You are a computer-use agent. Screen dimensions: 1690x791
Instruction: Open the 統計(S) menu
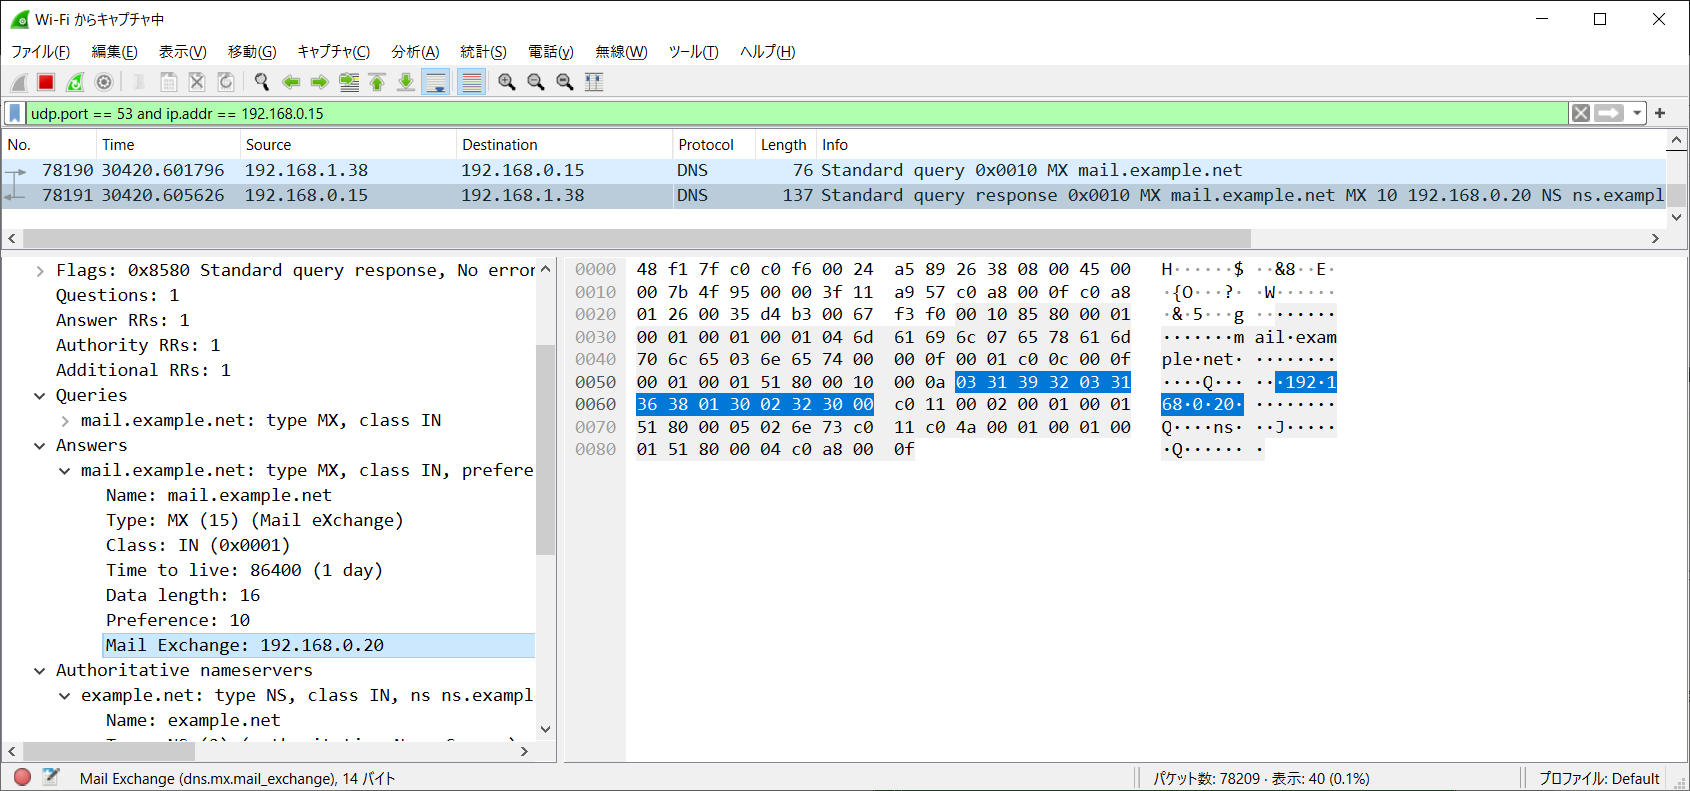click(483, 52)
